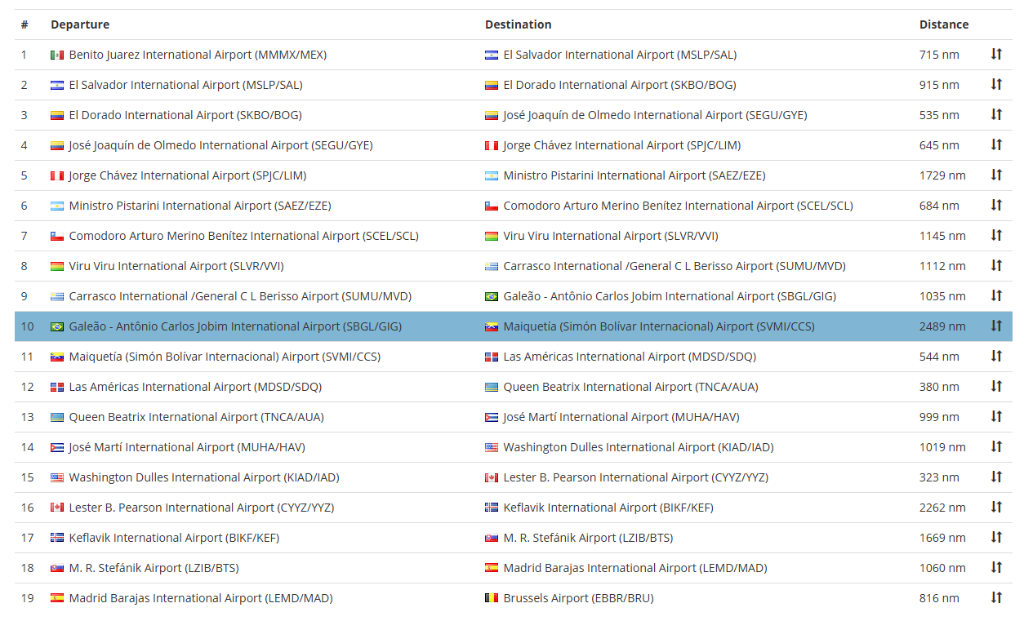Click the 323 nm distance value
This screenshot has height=621, width=1024.
coord(939,477)
